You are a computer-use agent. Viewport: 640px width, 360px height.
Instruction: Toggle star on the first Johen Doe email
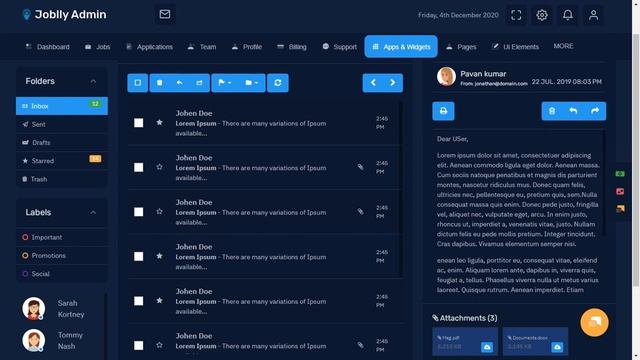pos(159,122)
